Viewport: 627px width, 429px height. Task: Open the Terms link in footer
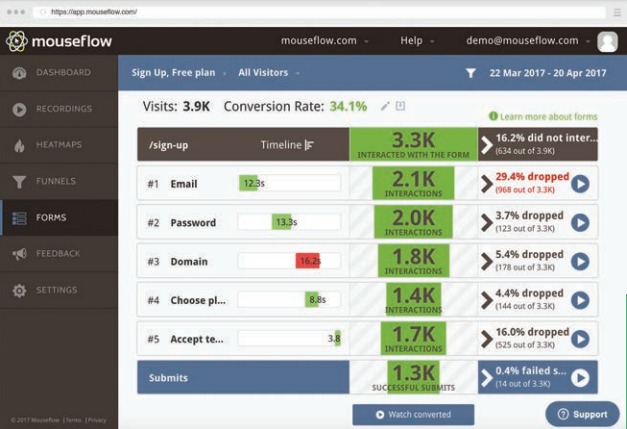(x=74, y=420)
